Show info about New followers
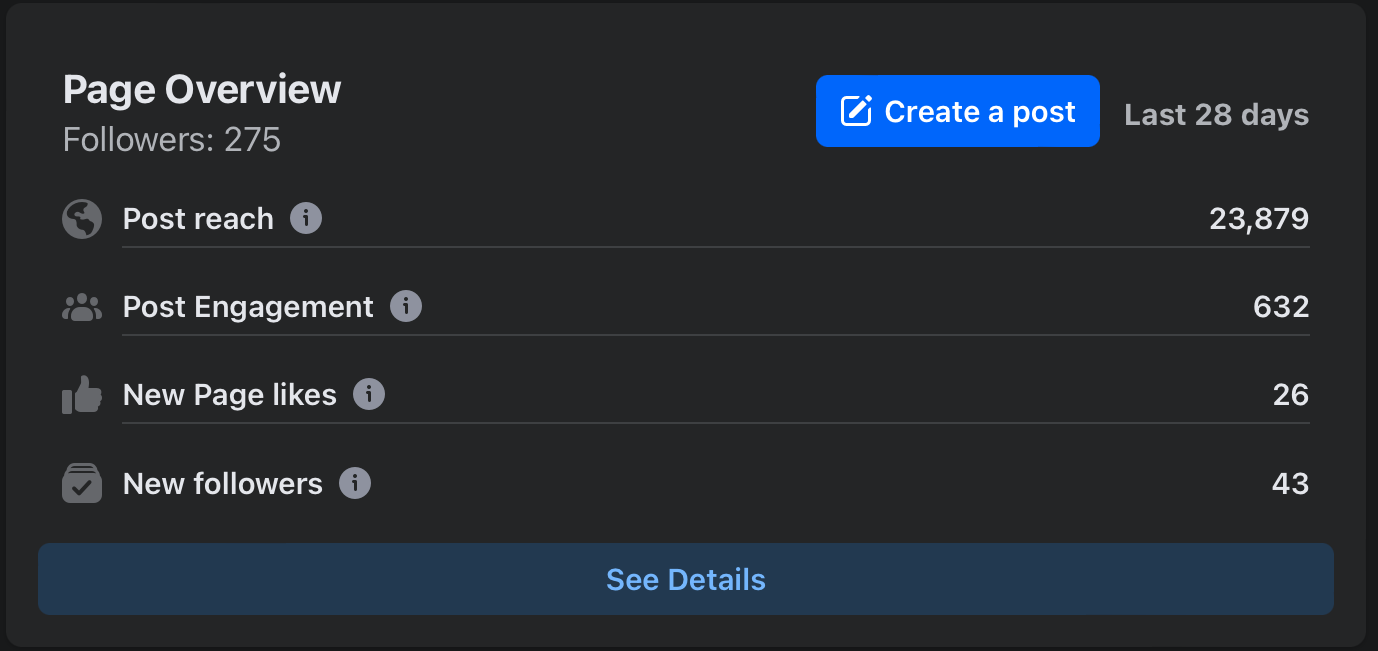1378x651 pixels. (355, 483)
